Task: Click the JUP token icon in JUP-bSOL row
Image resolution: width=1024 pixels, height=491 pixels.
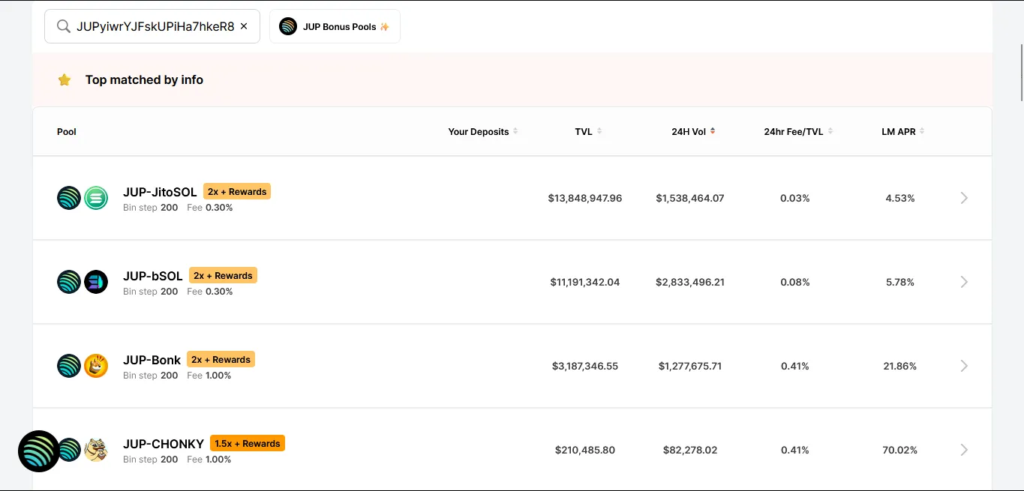Action: tap(69, 282)
